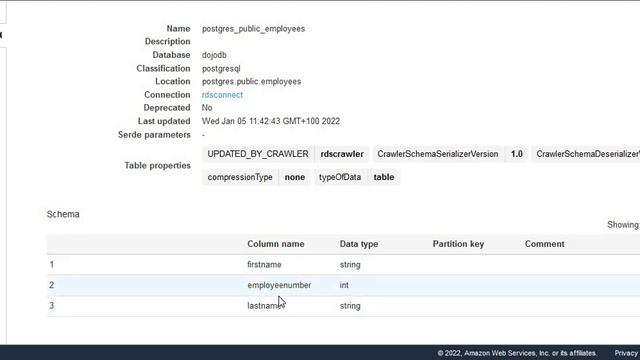Click the none compression value
Image resolution: width=640 pixels, height=360 pixels.
coord(295,177)
